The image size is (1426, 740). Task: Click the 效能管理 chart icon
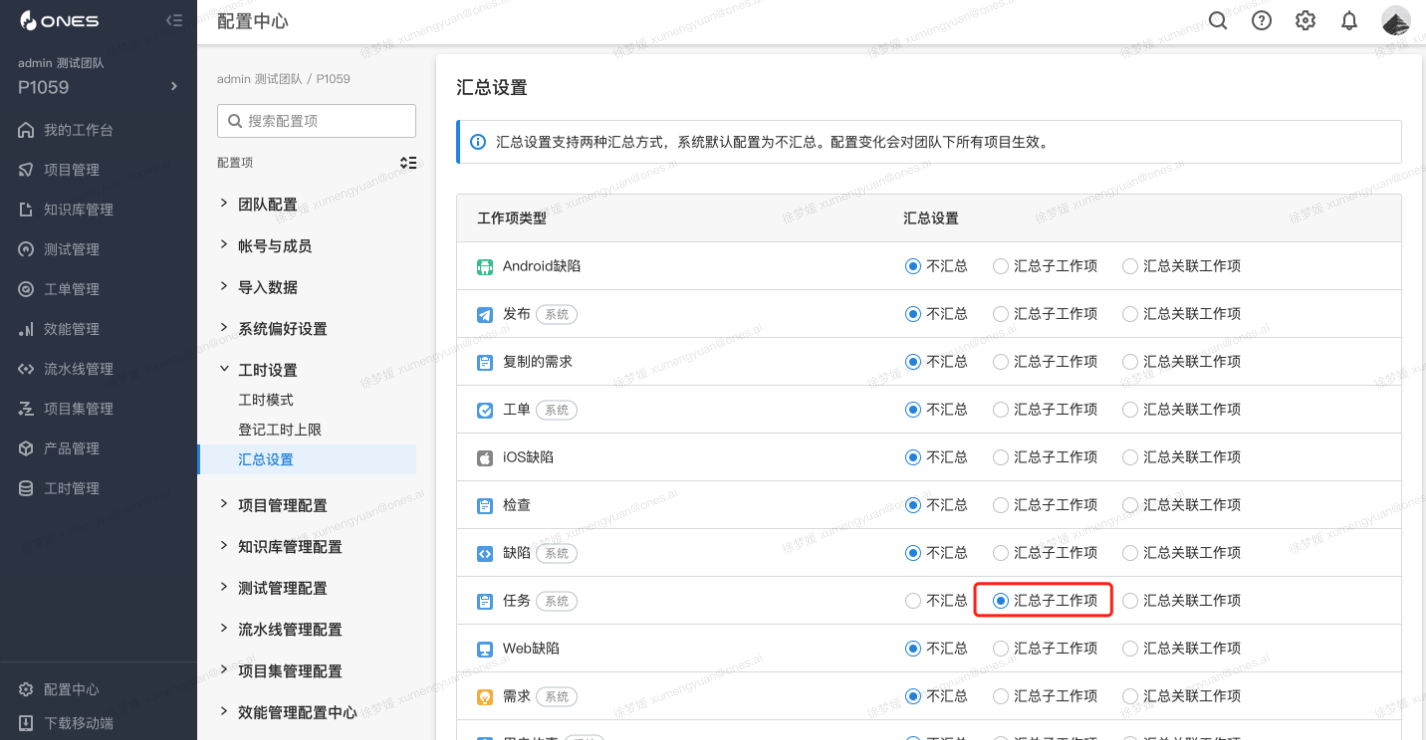pos(26,329)
